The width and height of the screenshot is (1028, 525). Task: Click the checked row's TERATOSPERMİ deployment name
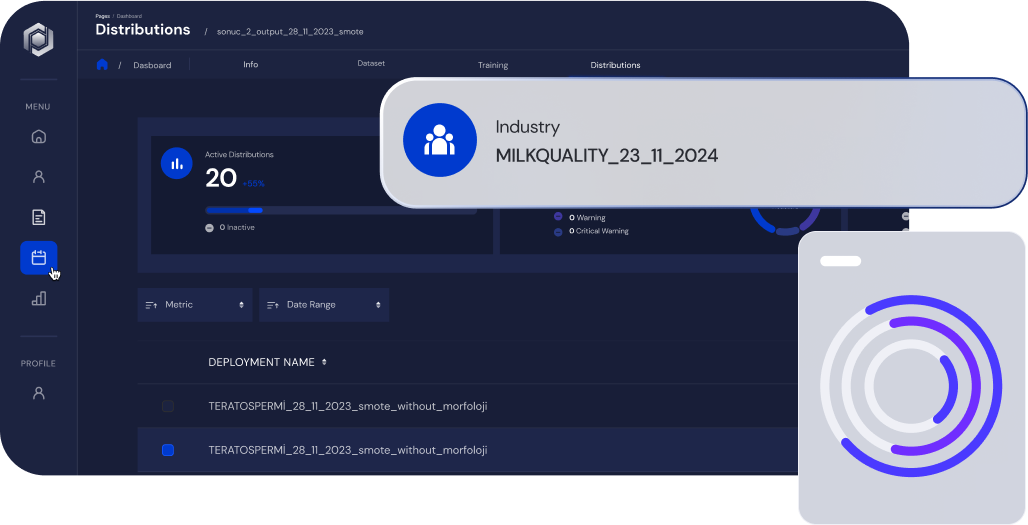(347, 450)
